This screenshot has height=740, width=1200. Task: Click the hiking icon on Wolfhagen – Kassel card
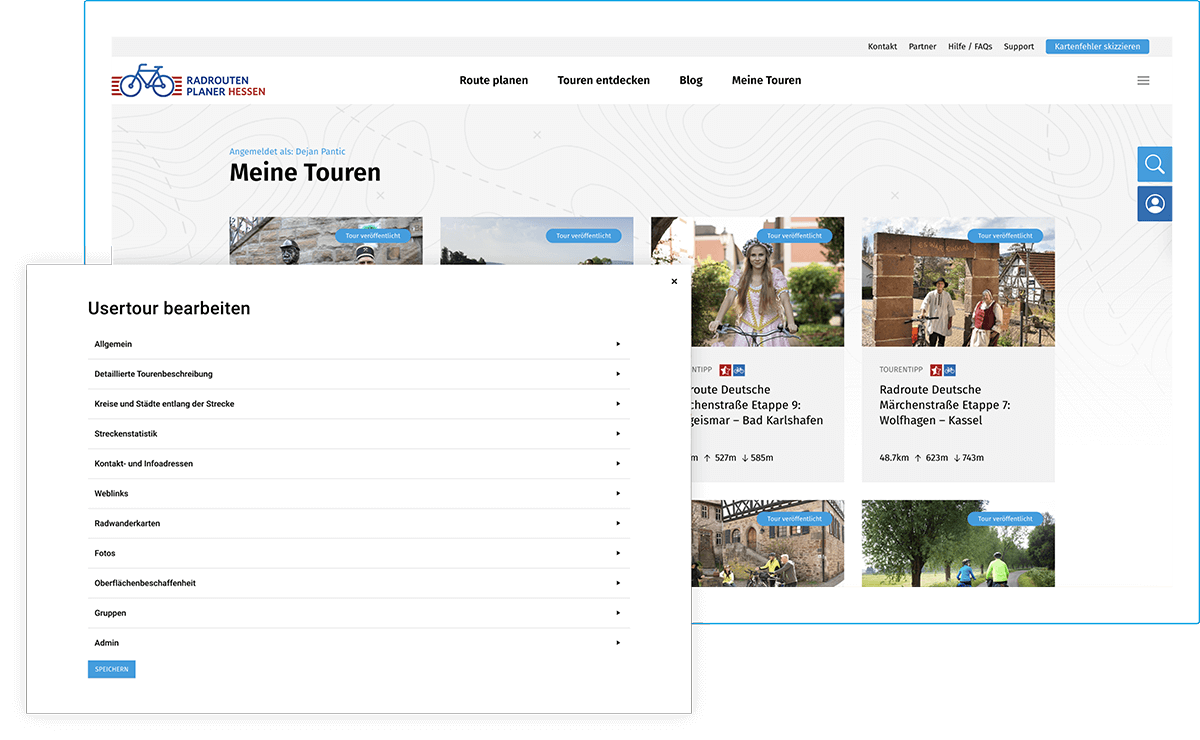[x=936, y=370]
